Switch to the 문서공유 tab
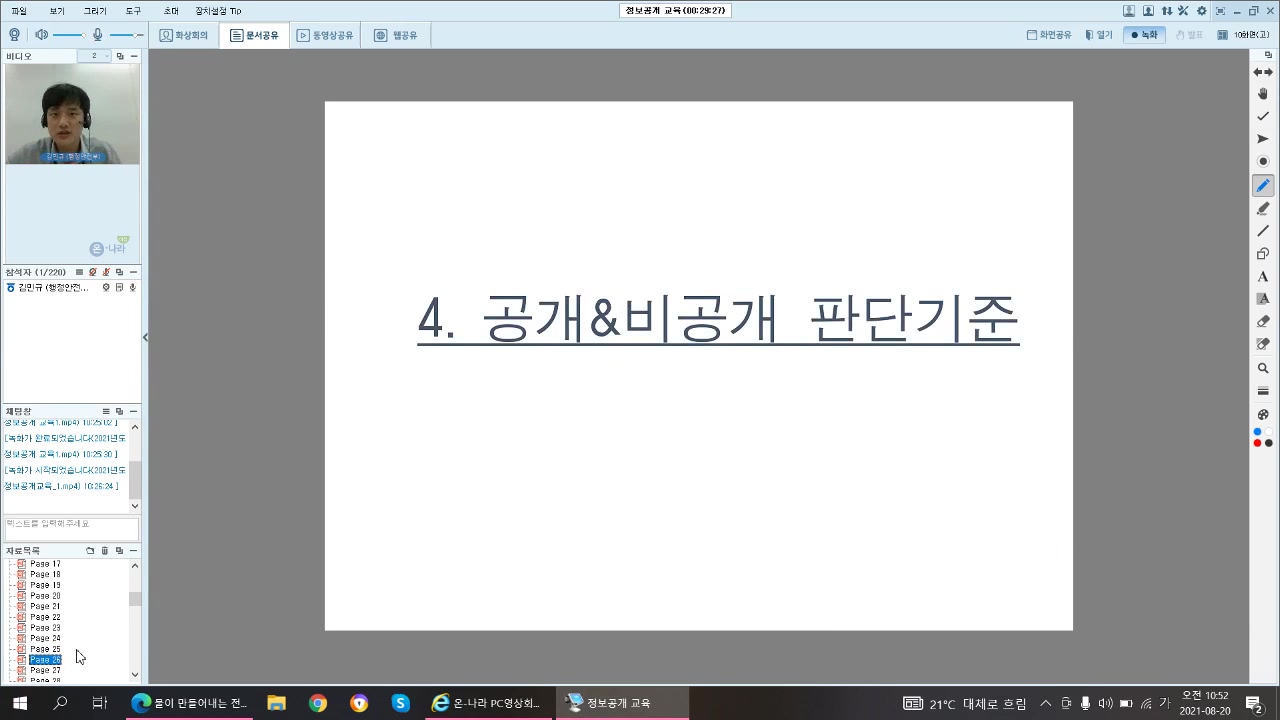The image size is (1280, 720). (x=254, y=35)
